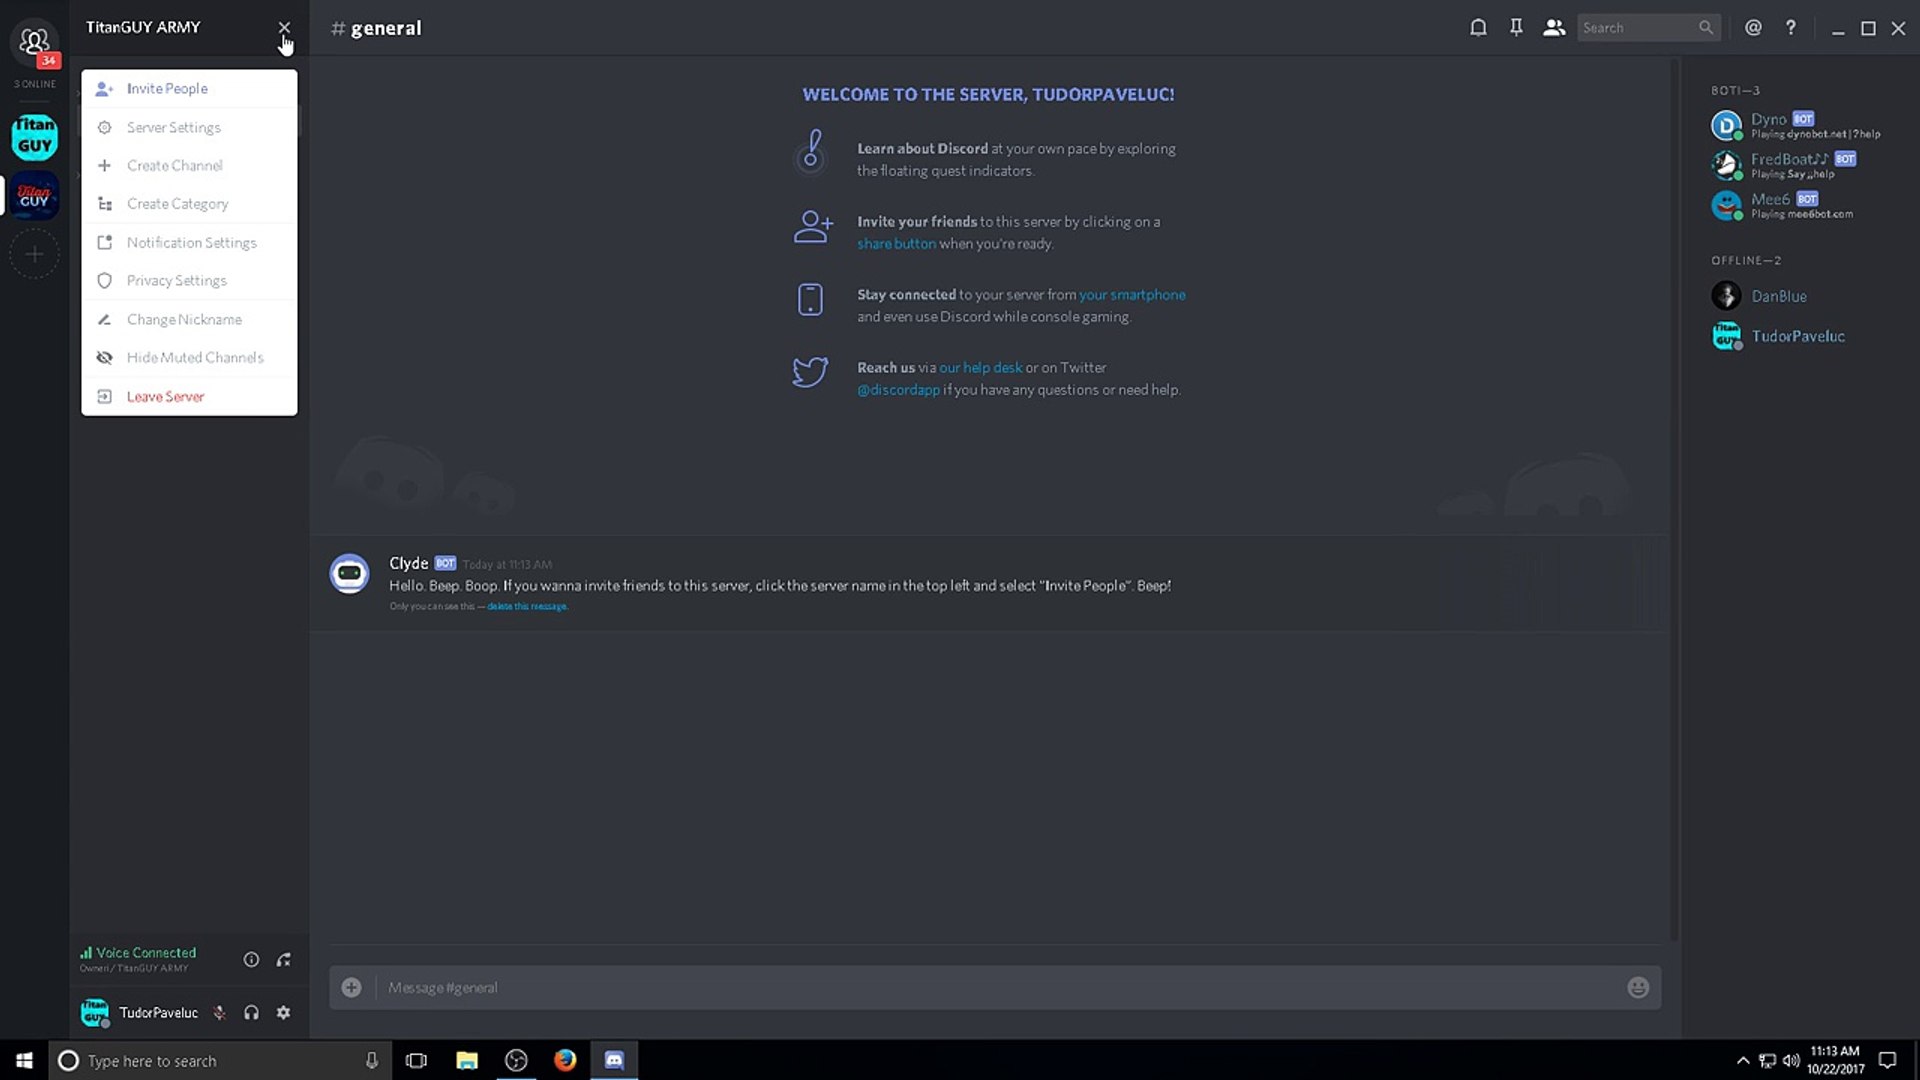Click the plus icon to upload a file

click(x=351, y=987)
